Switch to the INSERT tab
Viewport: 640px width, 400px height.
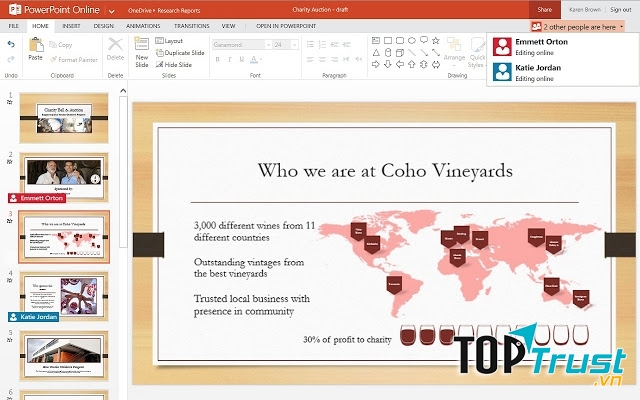(x=71, y=26)
